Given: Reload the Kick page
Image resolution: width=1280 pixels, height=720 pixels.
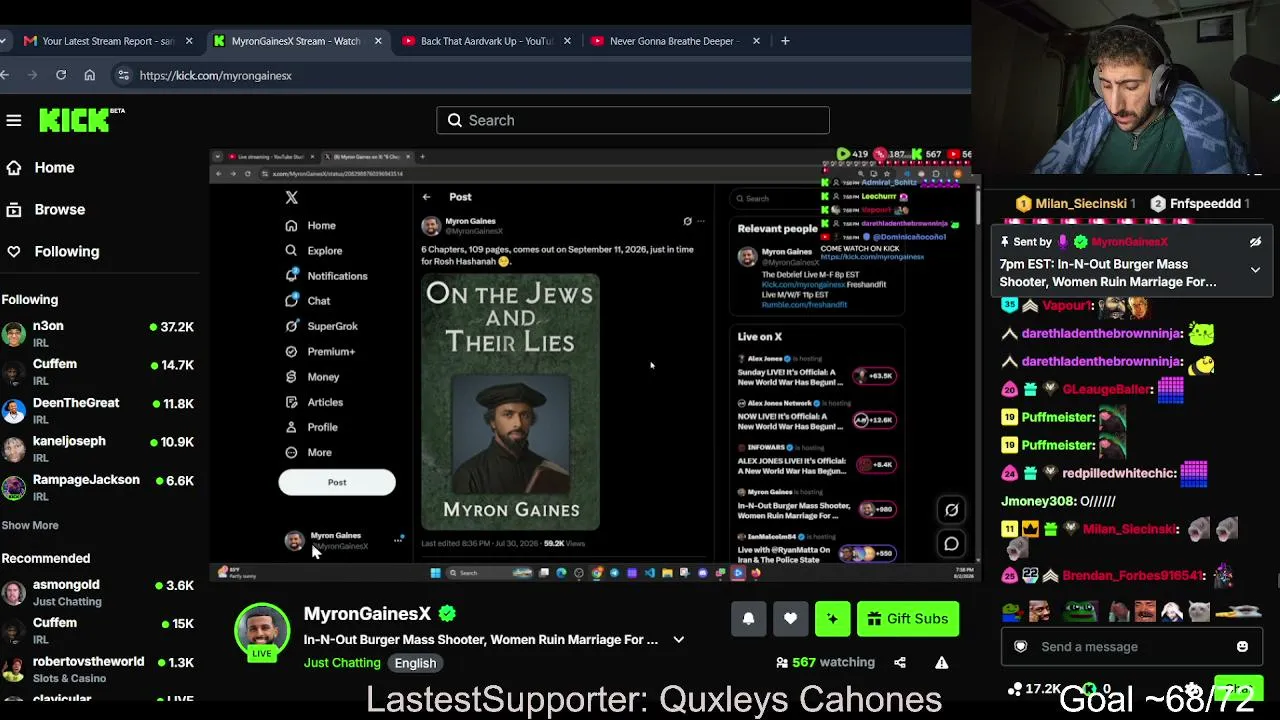Looking at the screenshot, I should (x=61, y=75).
